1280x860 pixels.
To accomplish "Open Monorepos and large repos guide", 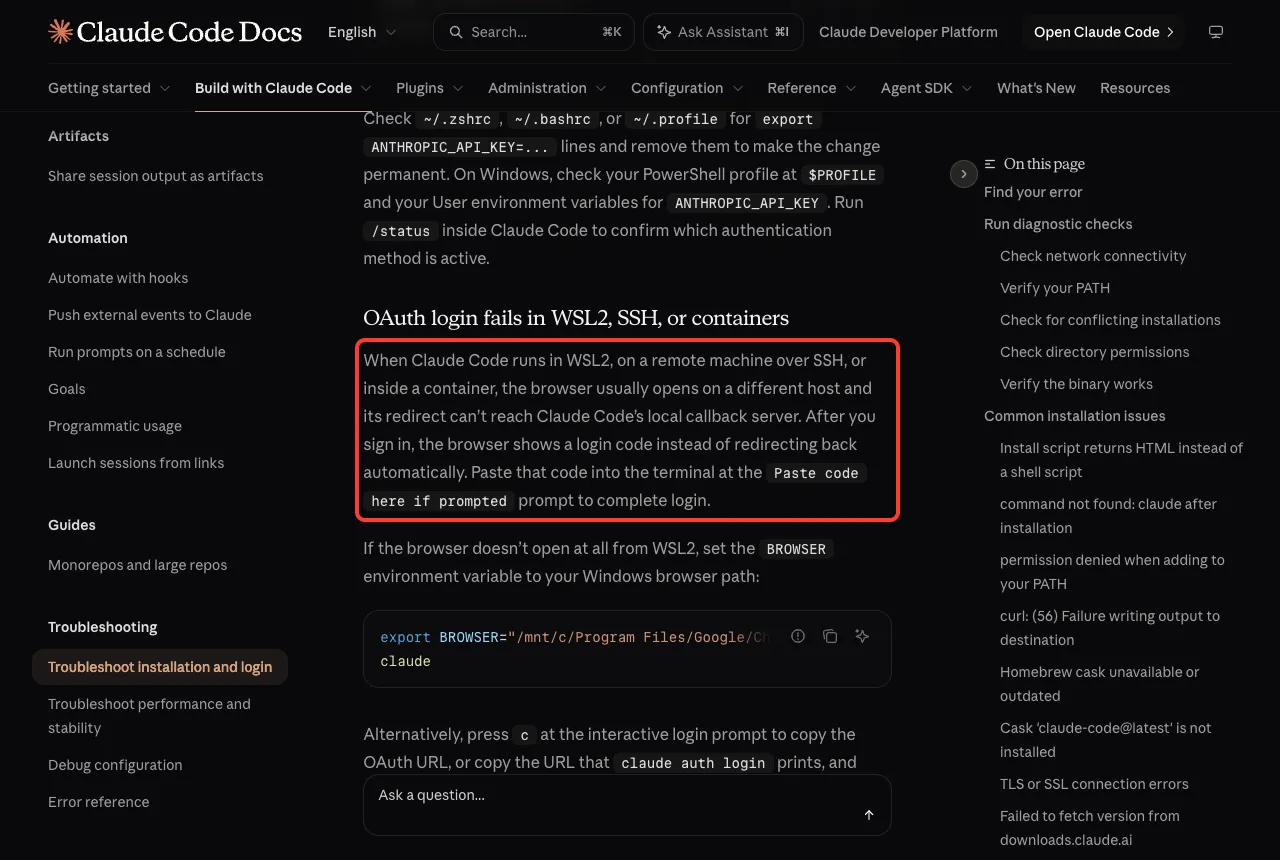I will tap(138, 565).
